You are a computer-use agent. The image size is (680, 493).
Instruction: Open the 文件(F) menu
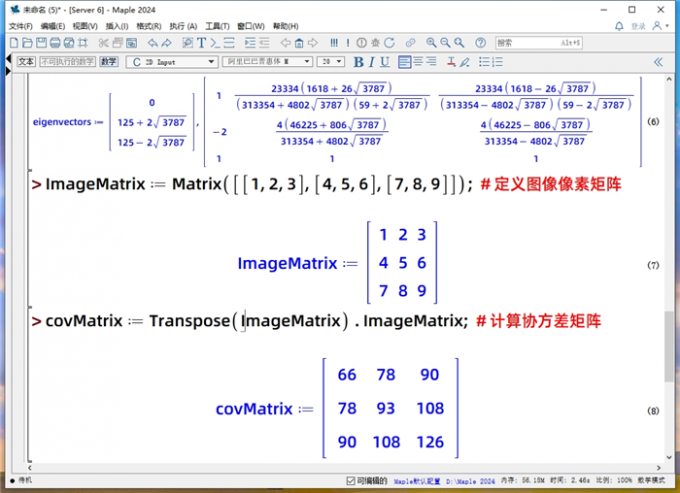pyautogui.click(x=20, y=26)
